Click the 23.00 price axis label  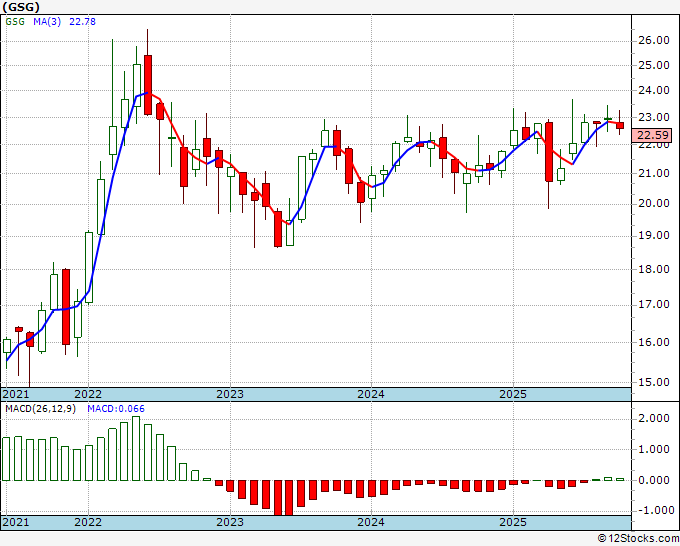[x=653, y=117]
